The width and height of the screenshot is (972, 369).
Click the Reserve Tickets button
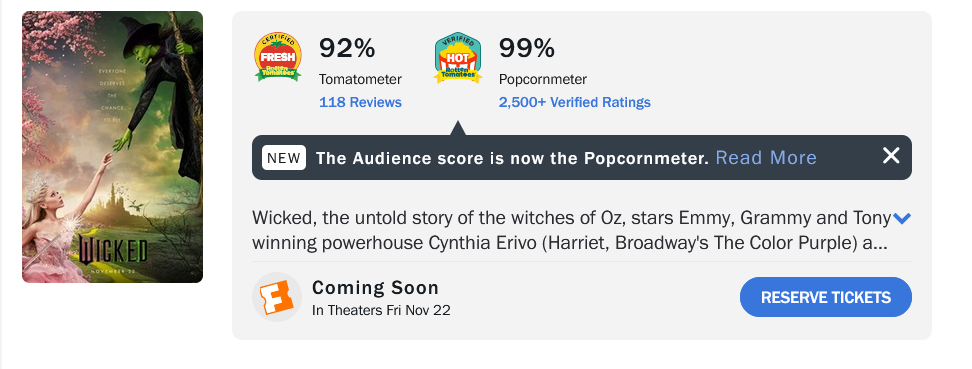coord(826,297)
